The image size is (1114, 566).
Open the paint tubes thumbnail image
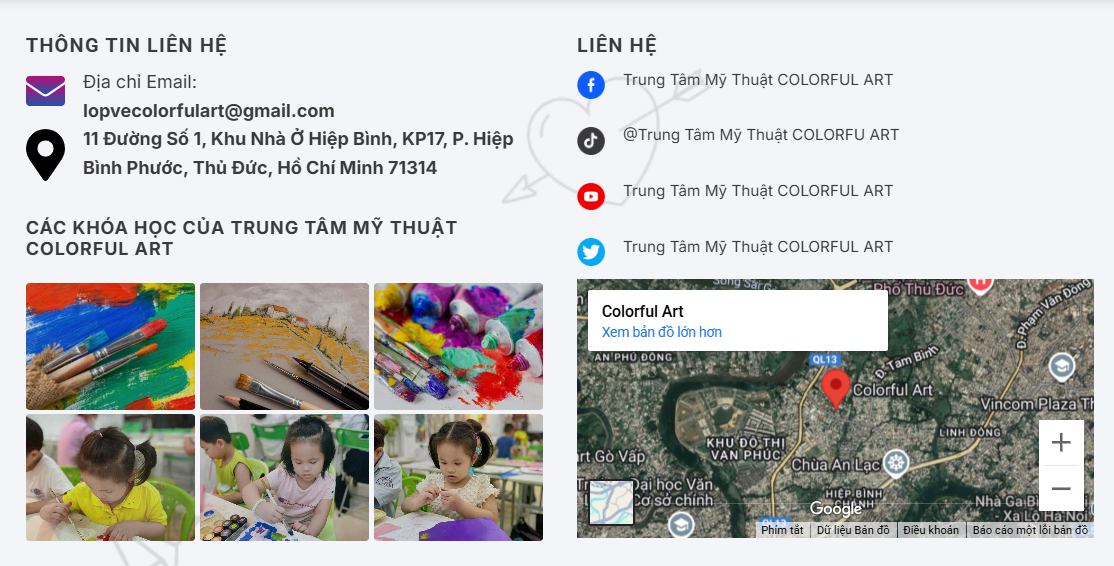tap(458, 347)
